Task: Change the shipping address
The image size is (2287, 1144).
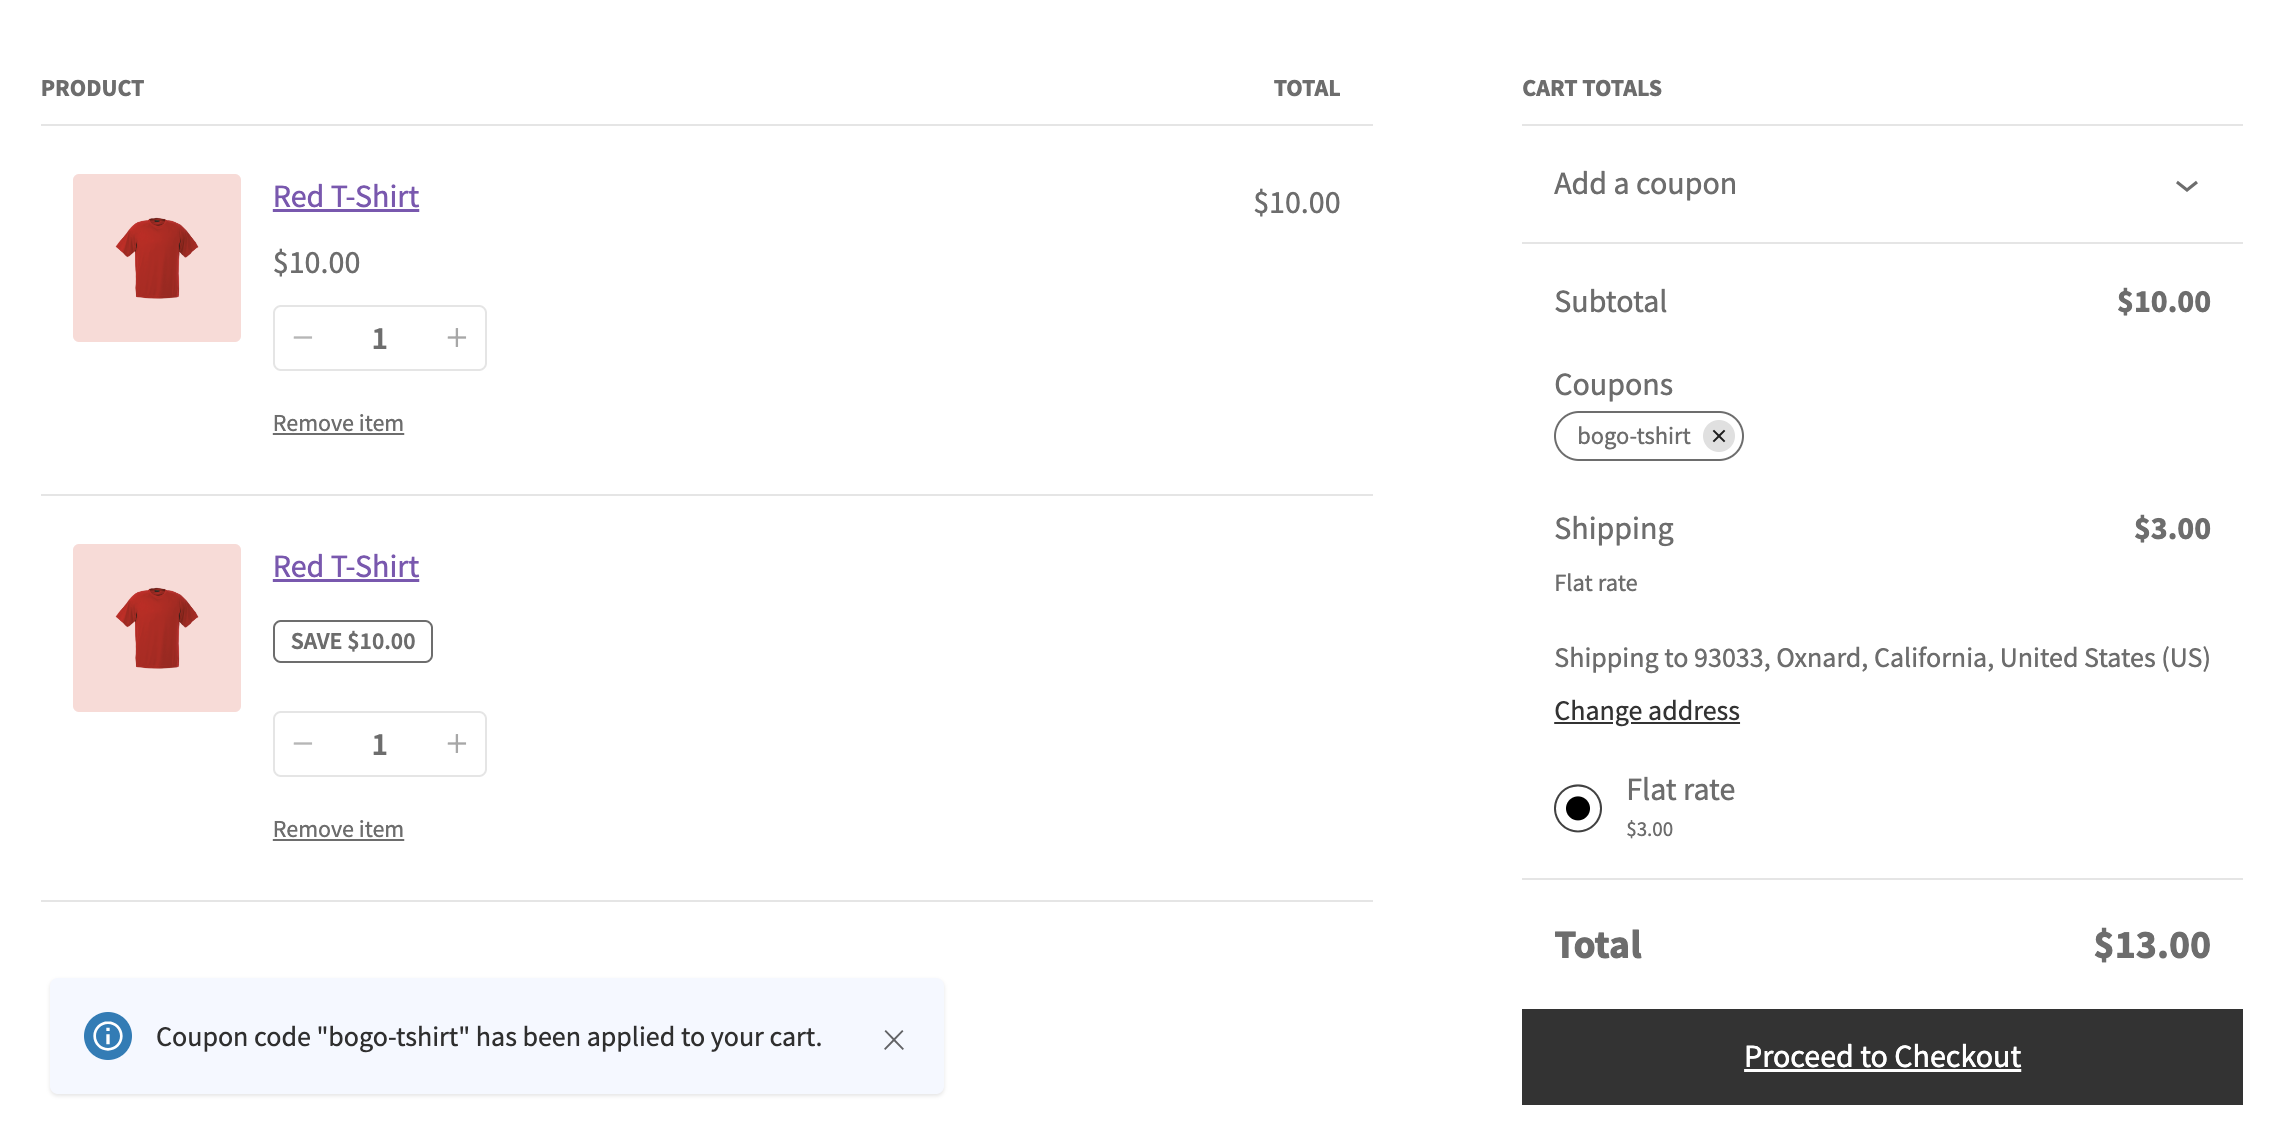Action: [x=1646, y=710]
